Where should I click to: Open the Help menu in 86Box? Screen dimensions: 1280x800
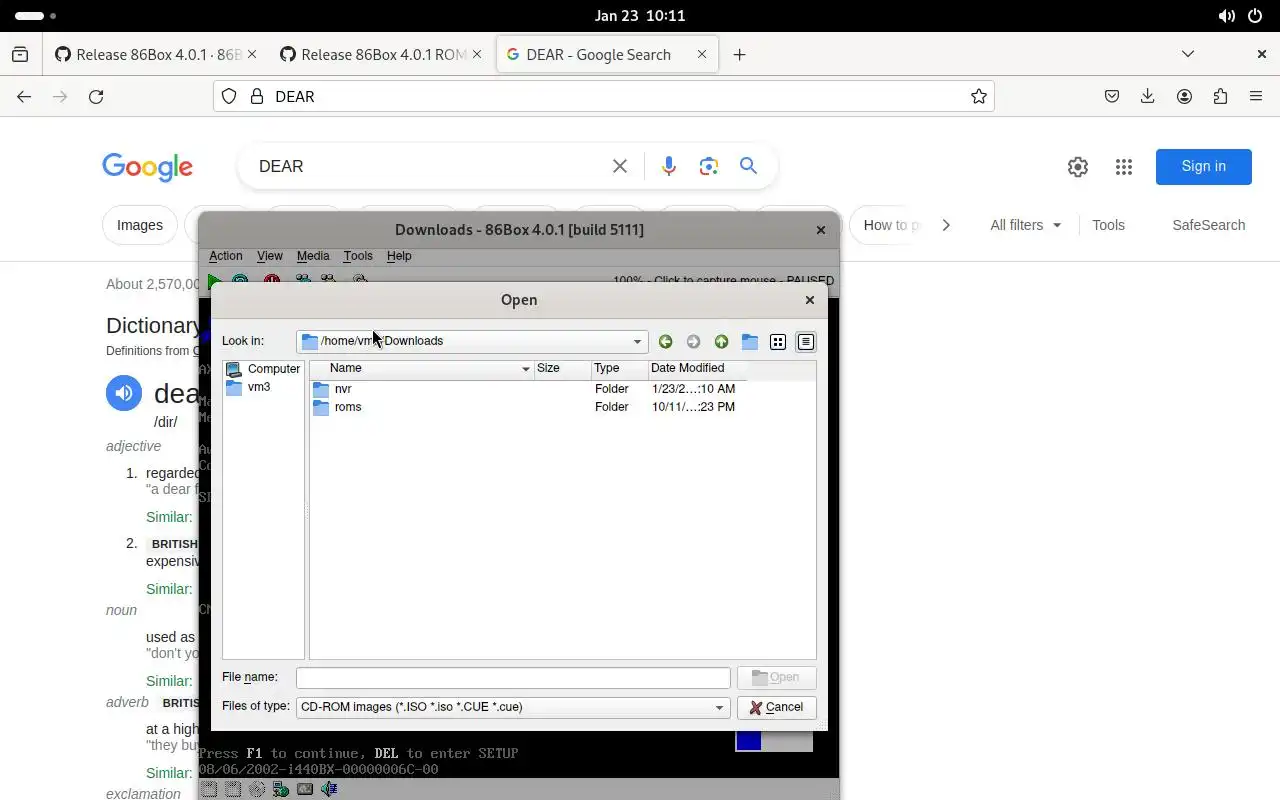click(399, 256)
